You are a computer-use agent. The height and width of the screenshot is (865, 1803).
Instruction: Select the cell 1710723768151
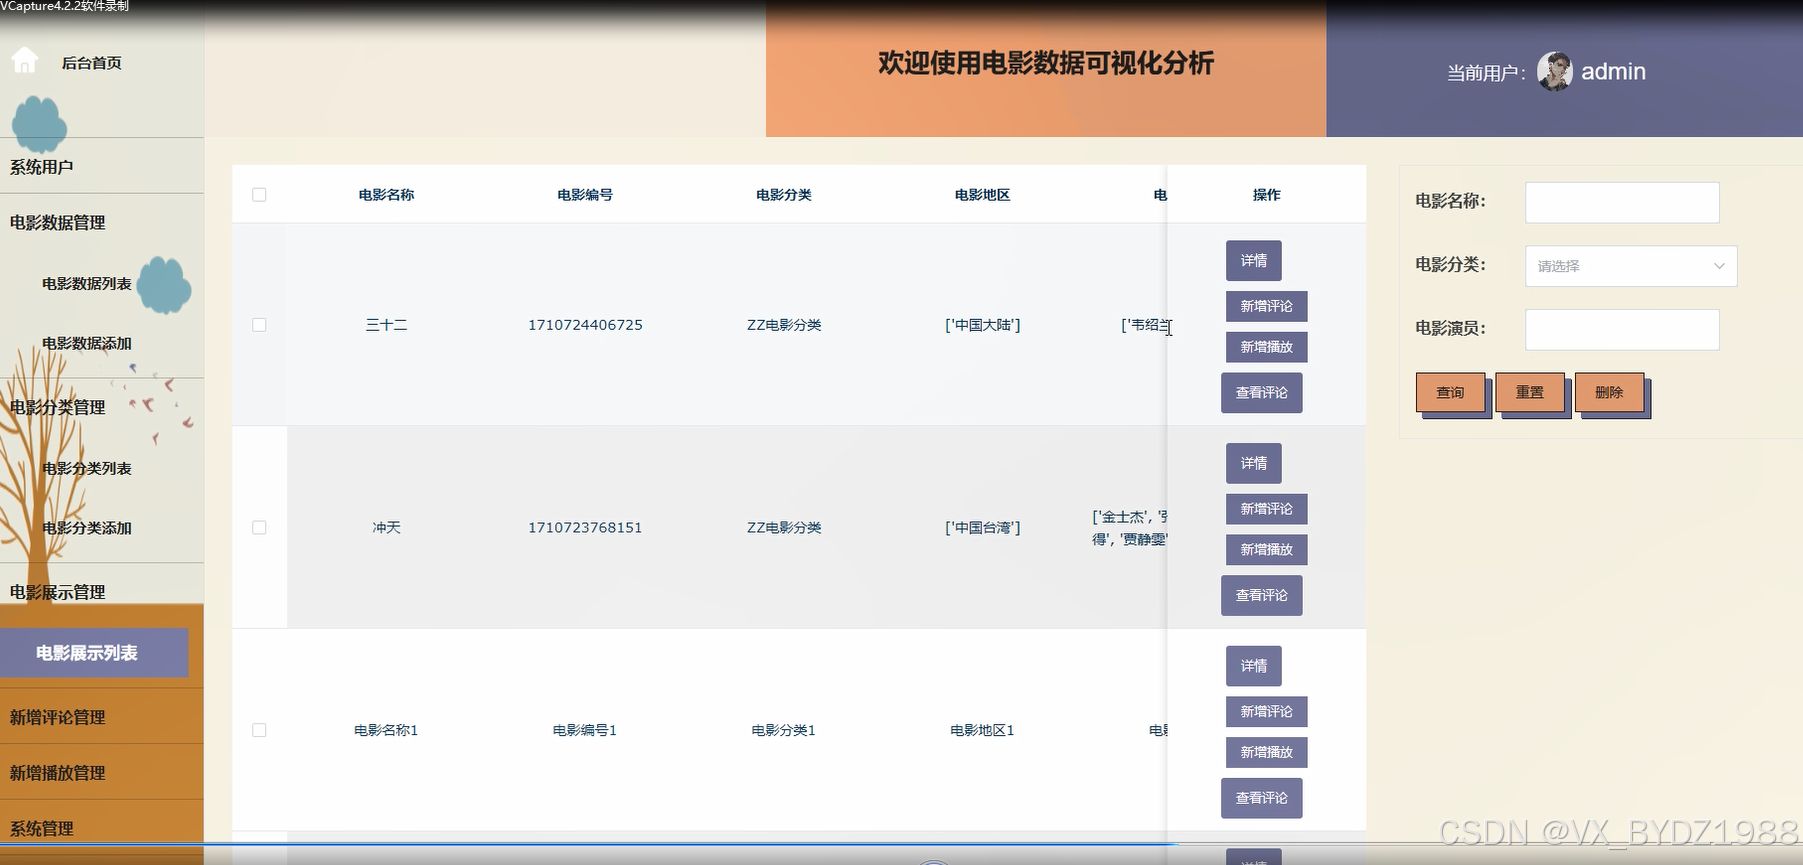[585, 527]
